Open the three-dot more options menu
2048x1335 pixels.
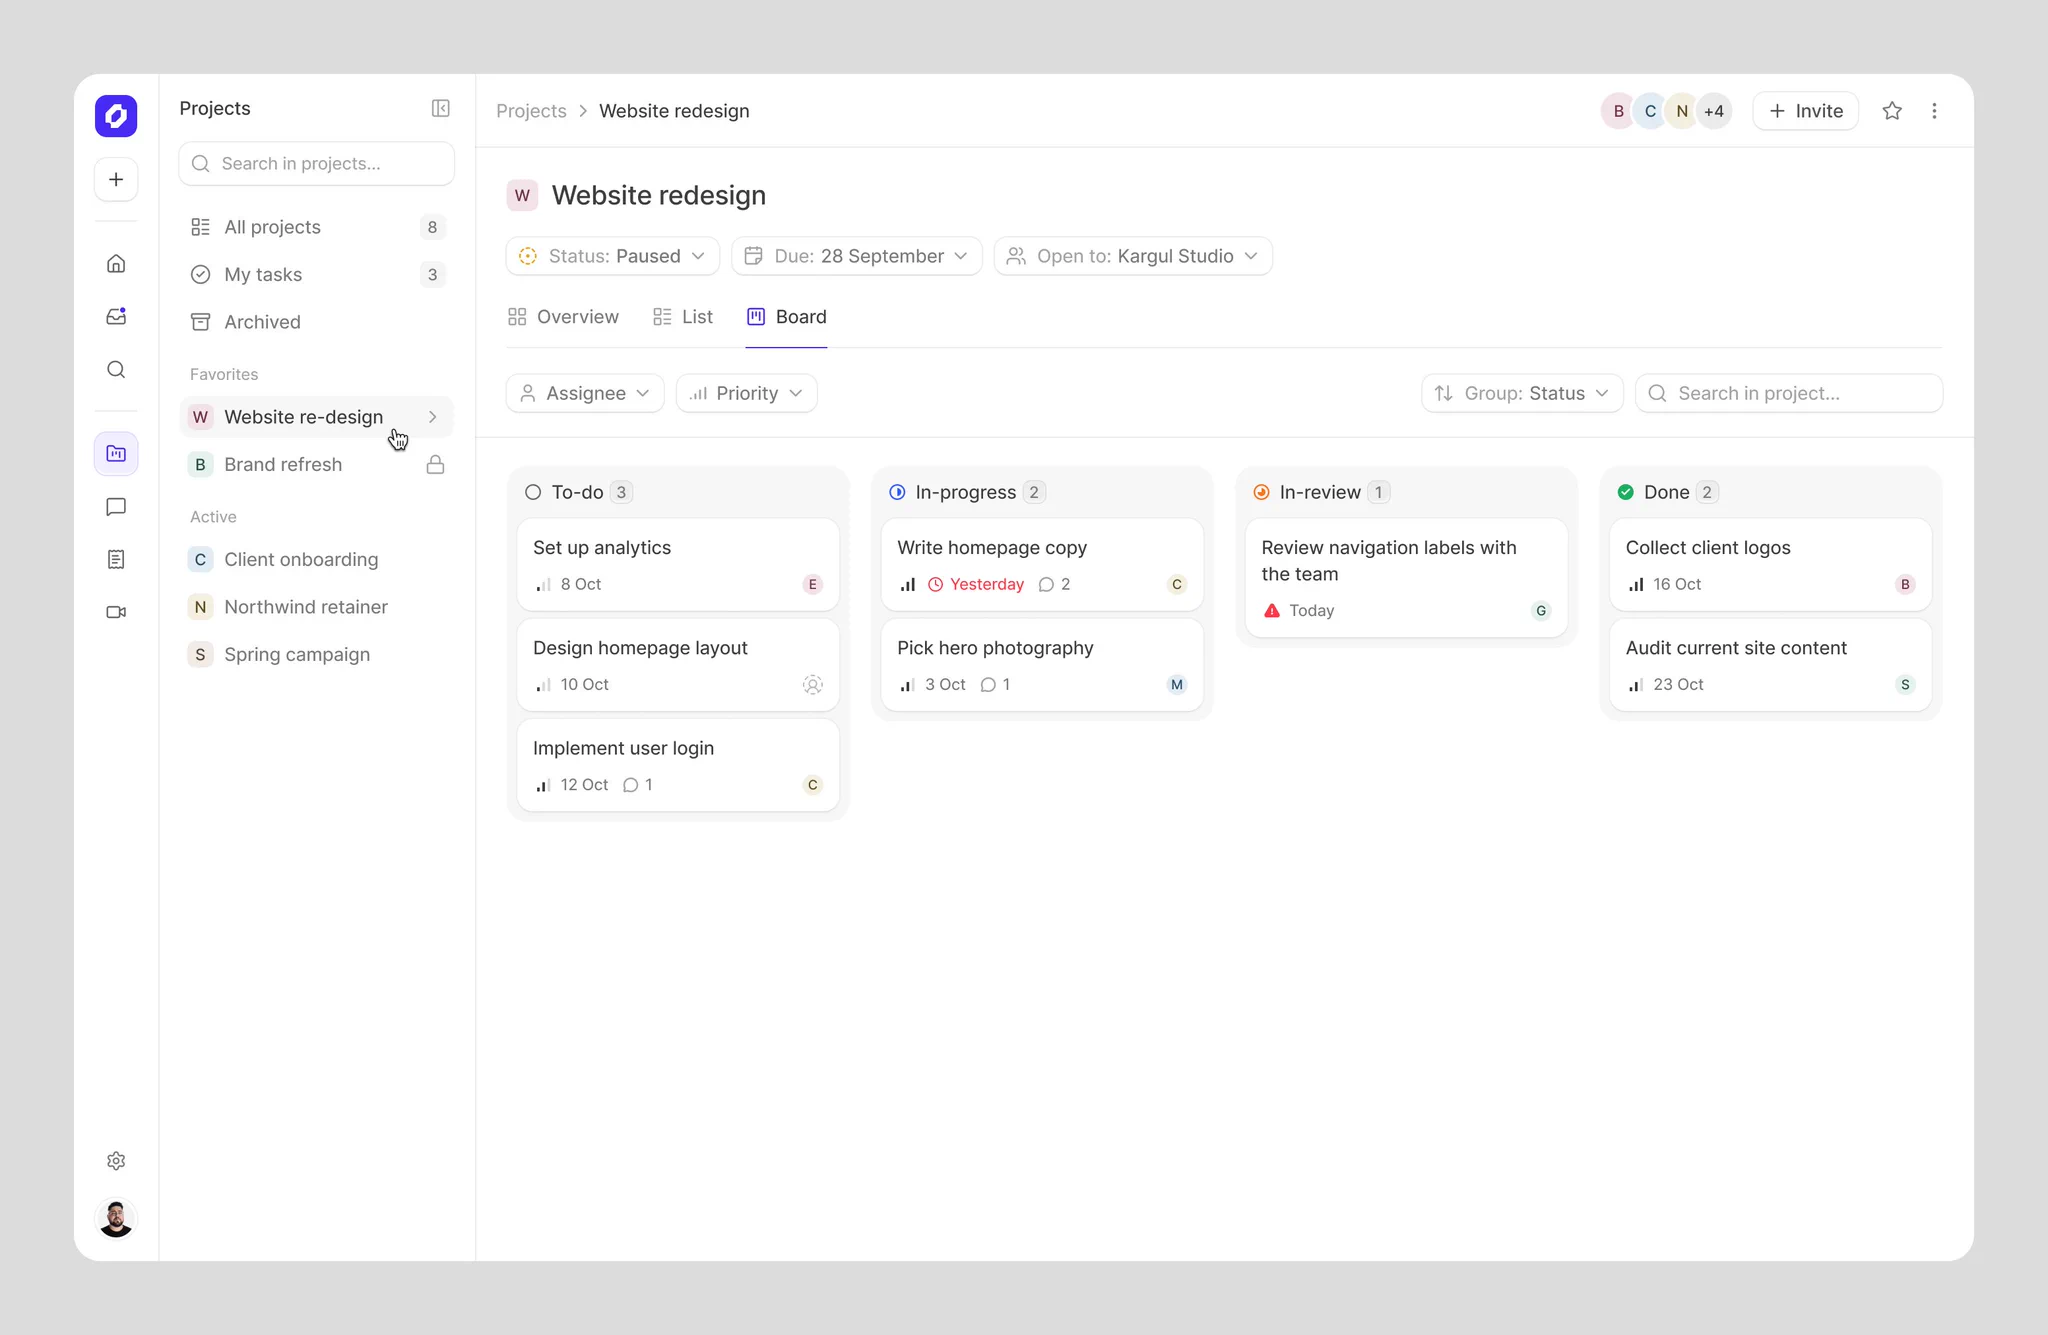point(1934,111)
